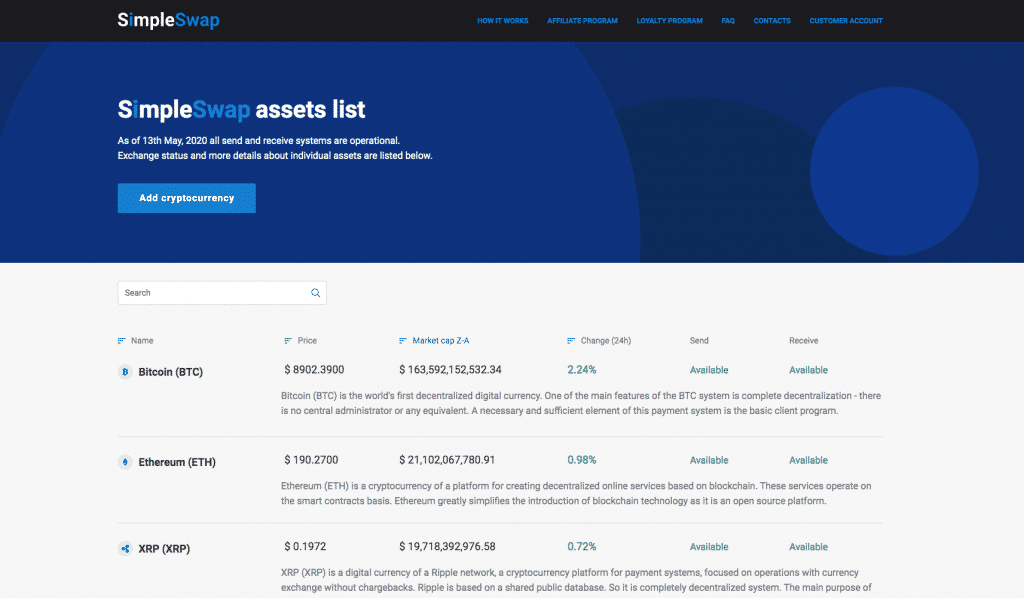
Task: Open the XRP (XRP) asset name
Action: click(x=164, y=549)
